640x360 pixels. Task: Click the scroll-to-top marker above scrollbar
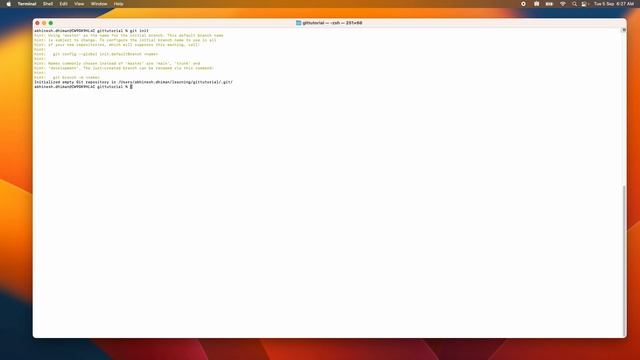pos(624,30)
